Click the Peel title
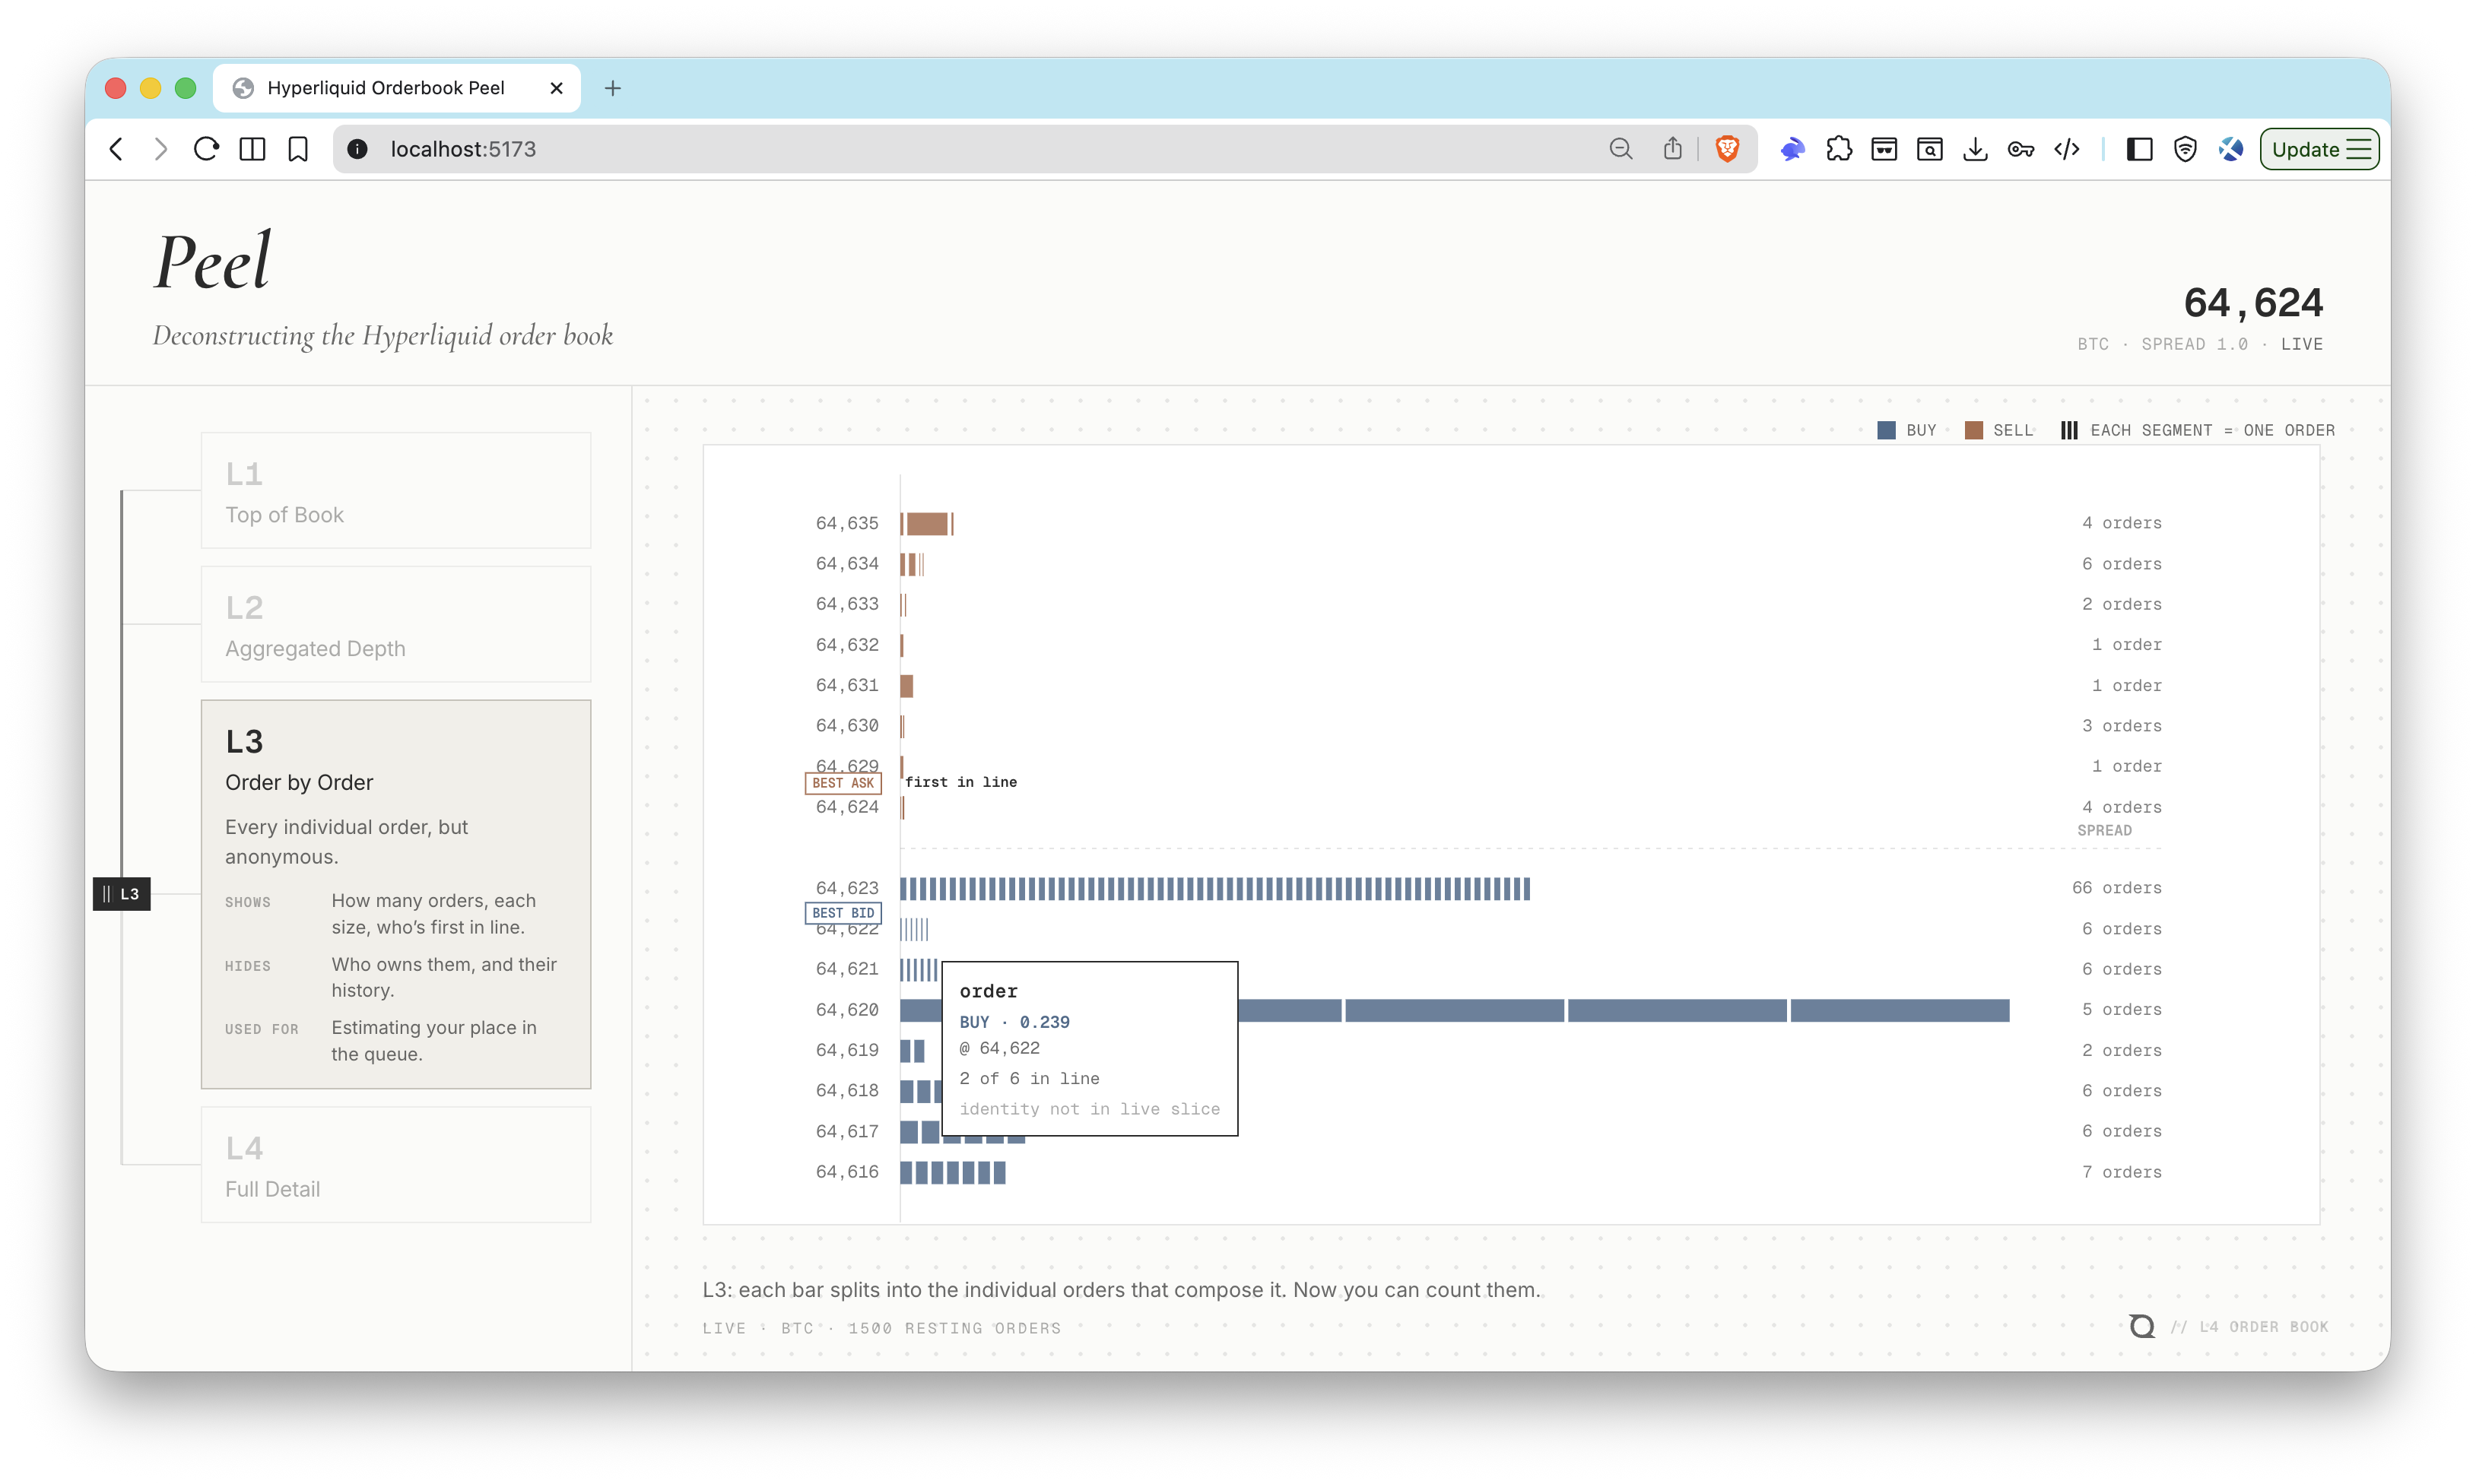Screen dimensions: 2476x1484 pos(212,262)
